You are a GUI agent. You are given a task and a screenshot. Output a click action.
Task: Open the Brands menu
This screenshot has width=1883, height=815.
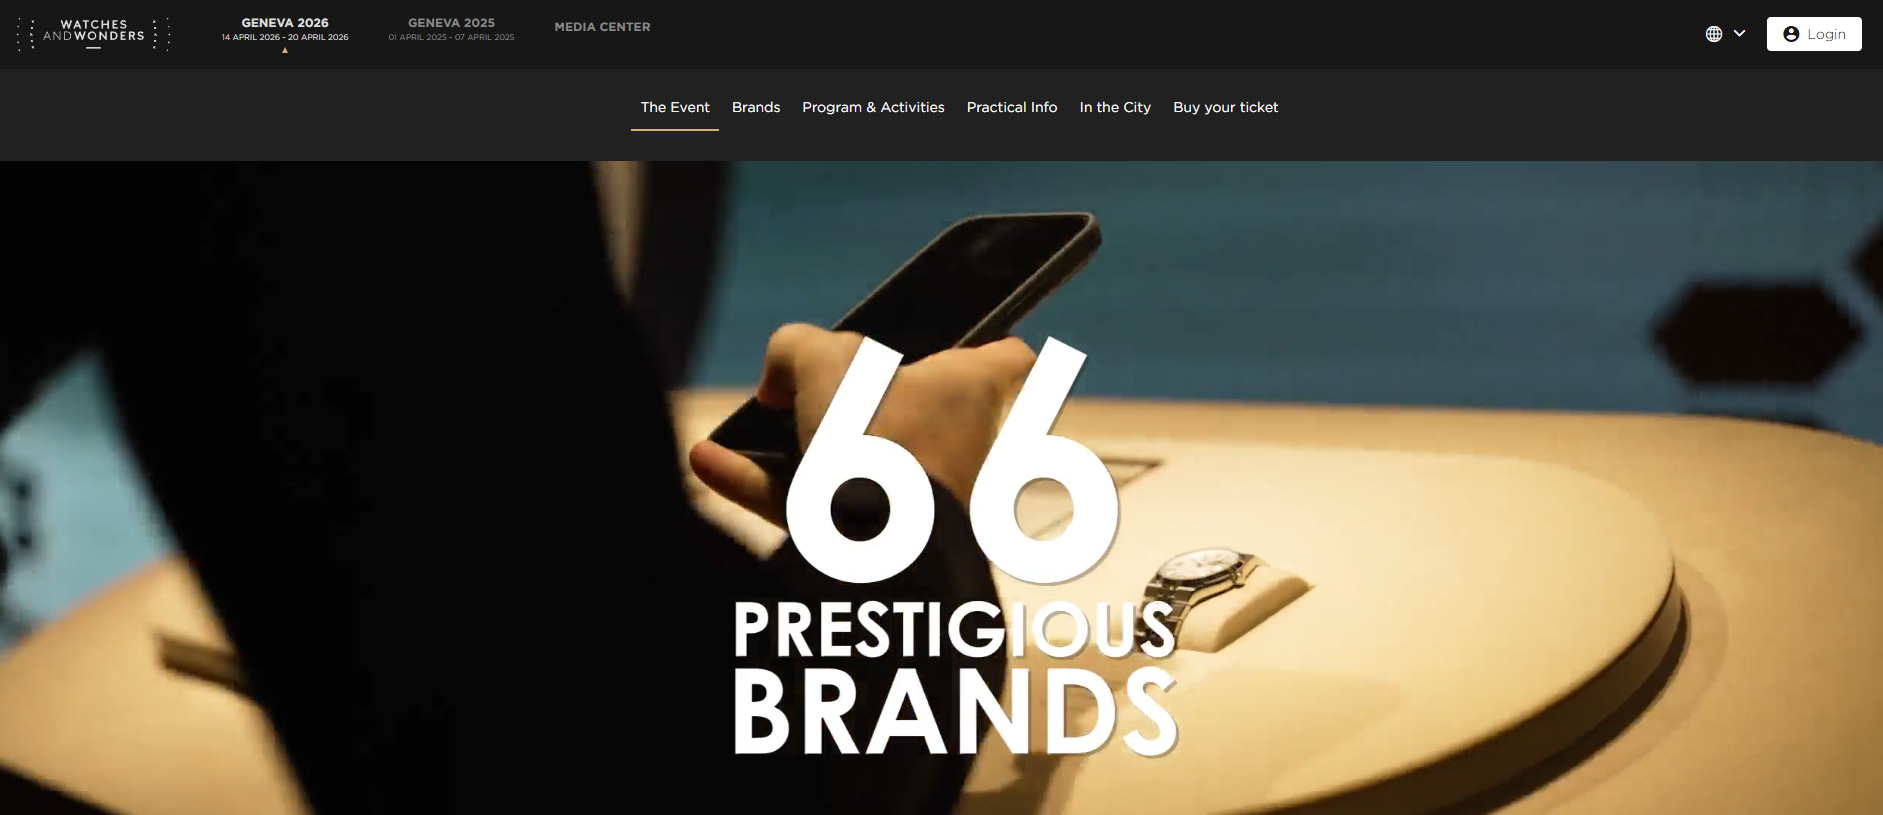pyautogui.click(x=756, y=107)
